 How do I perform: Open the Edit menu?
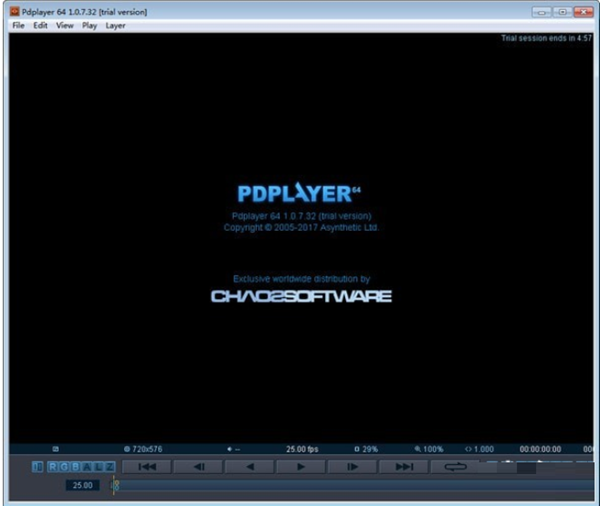point(40,25)
